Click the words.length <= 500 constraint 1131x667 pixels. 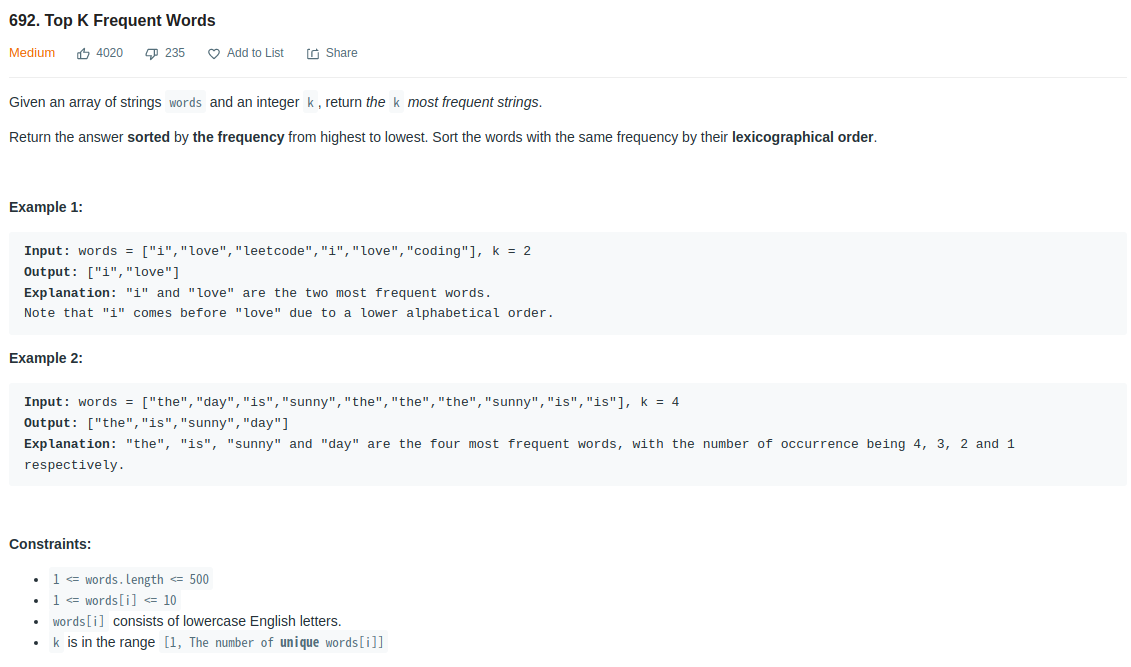131,580
